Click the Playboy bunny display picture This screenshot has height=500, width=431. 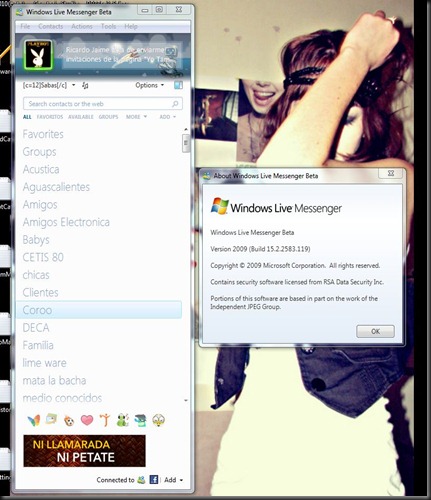(x=38, y=55)
